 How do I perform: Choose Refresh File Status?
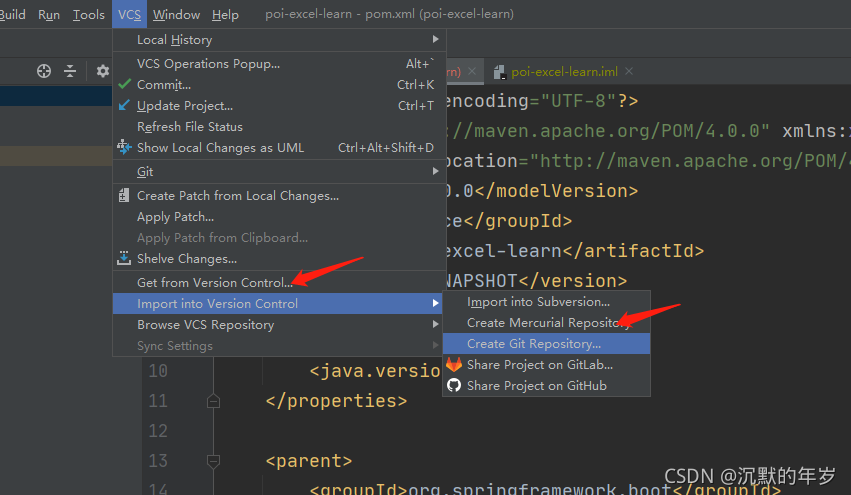(280, 126)
